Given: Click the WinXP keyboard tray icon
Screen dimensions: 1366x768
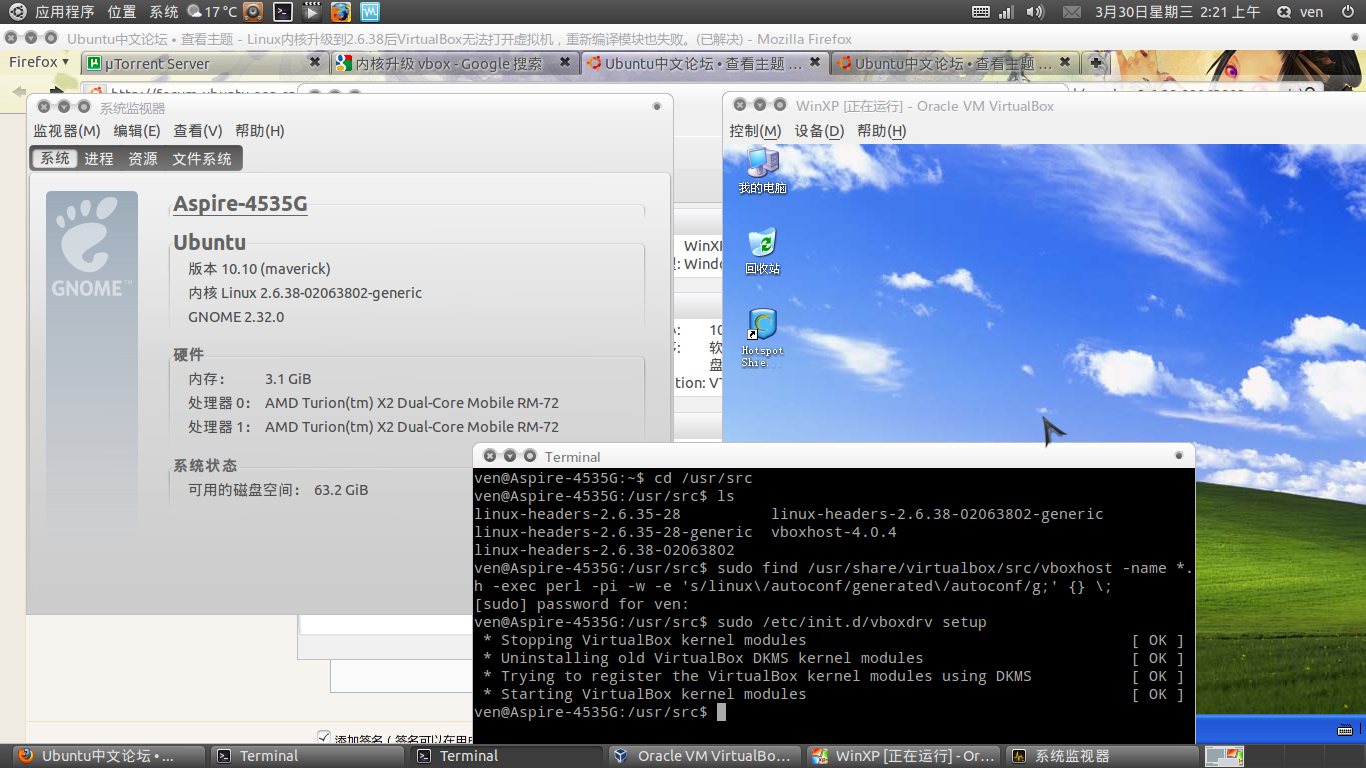Looking at the screenshot, I should pos(1346,729).
